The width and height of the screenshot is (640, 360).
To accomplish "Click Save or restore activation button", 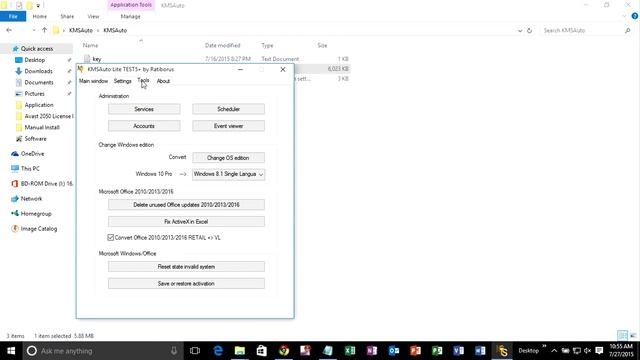I will [186, 283].
